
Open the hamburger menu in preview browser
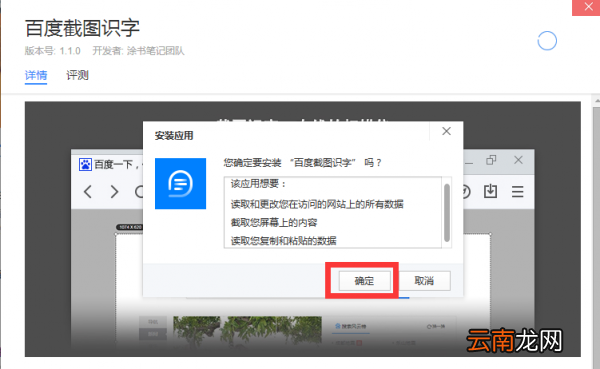(518, 191)
